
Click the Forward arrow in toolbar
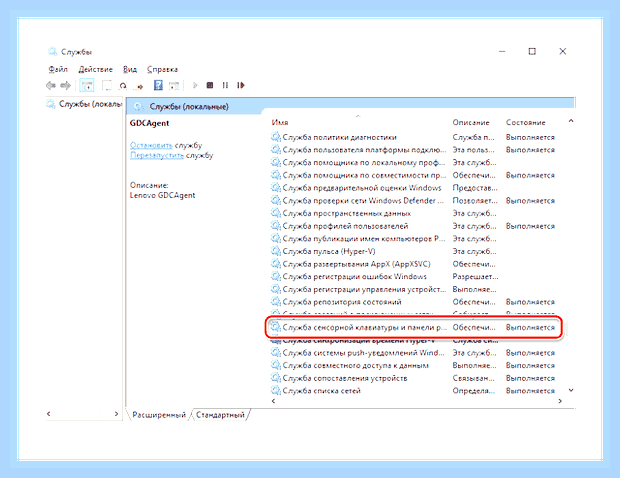click(65, 85)
